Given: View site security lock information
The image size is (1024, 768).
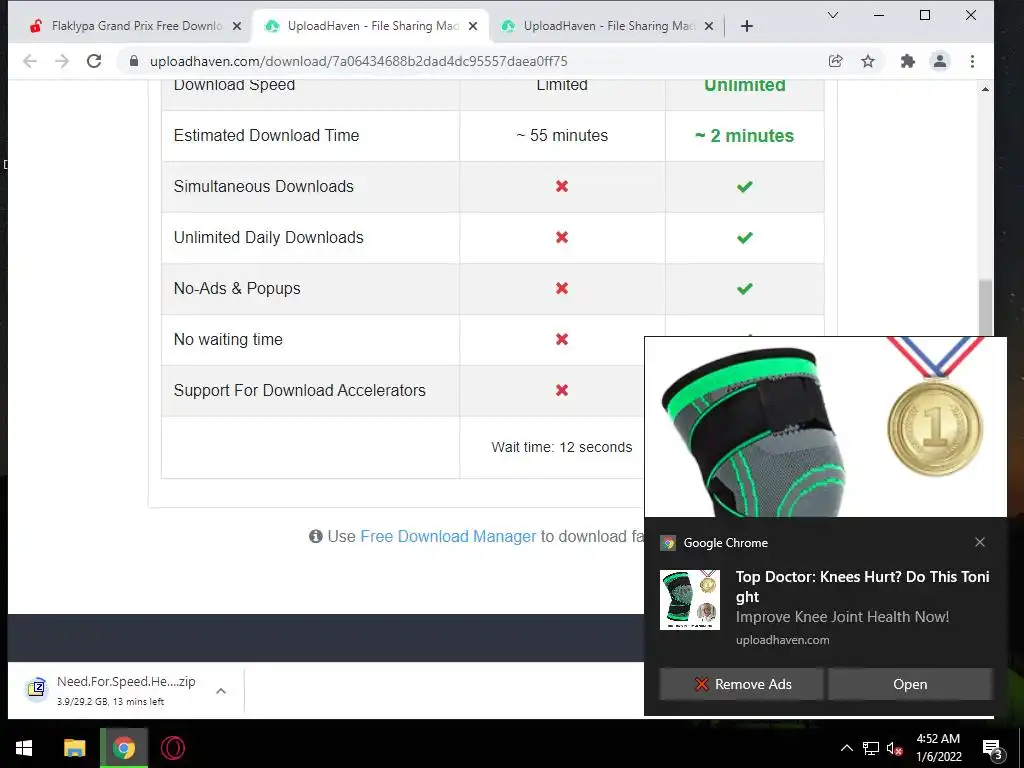Looking at the screenshot, I should coord(134,61).
